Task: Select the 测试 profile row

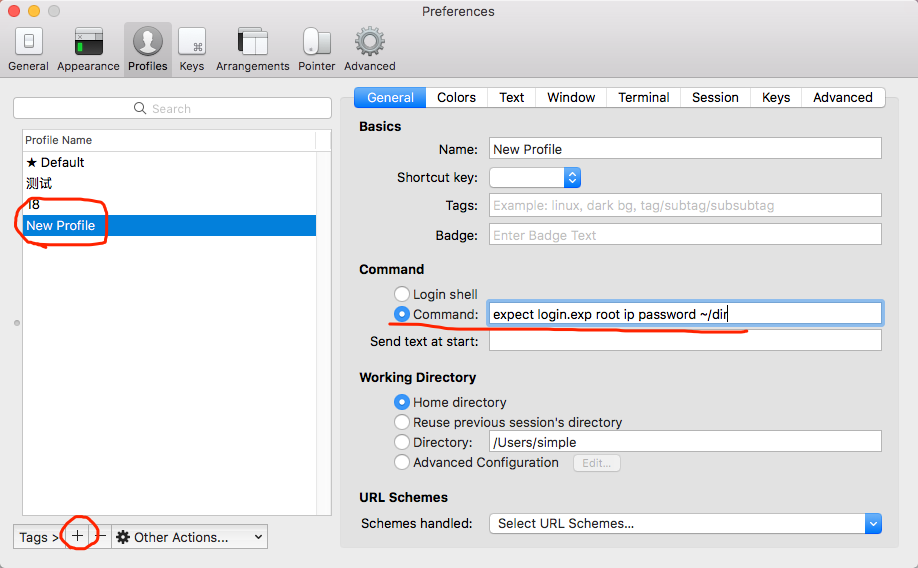Action: [x=169, y=183]
